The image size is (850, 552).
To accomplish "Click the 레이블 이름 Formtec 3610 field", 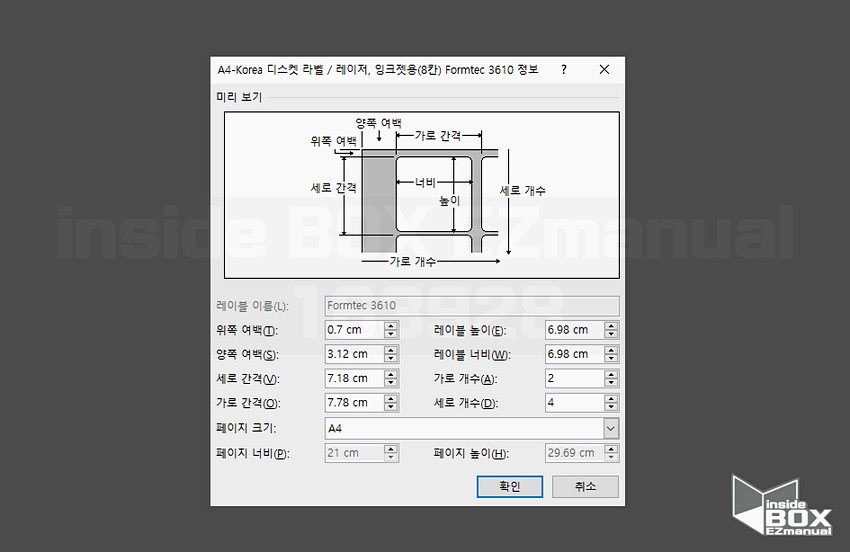I will coord(472,306).
